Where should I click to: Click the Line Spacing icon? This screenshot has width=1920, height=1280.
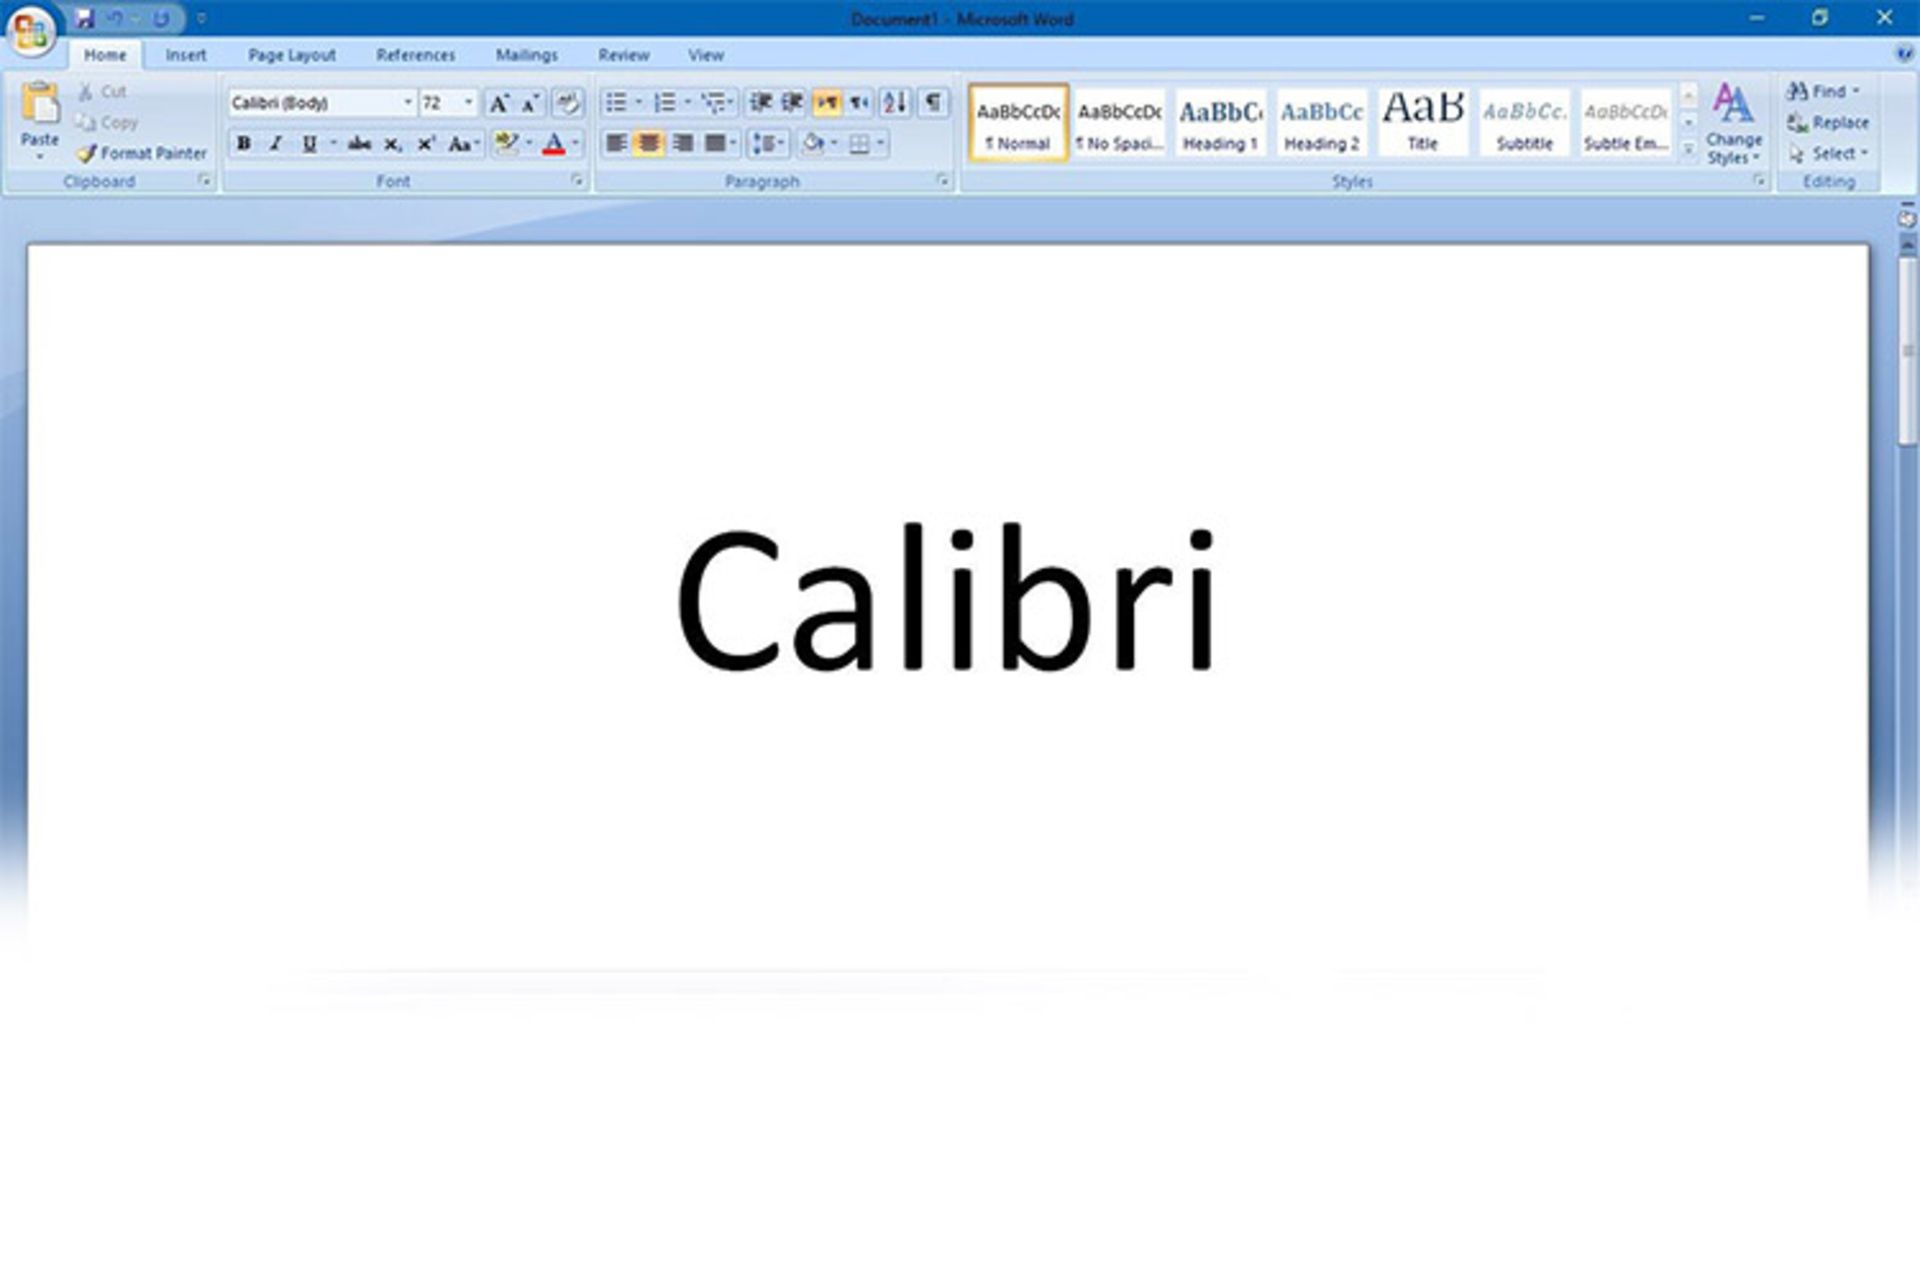tap(764, 144)
